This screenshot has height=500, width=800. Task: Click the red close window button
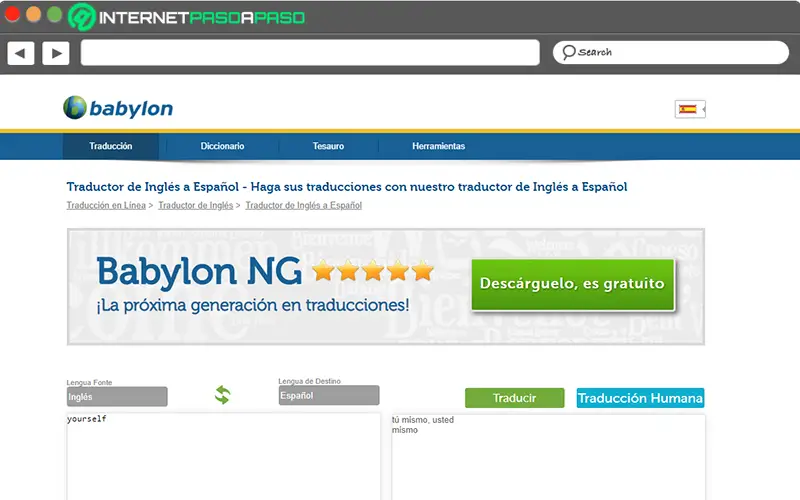12,14
